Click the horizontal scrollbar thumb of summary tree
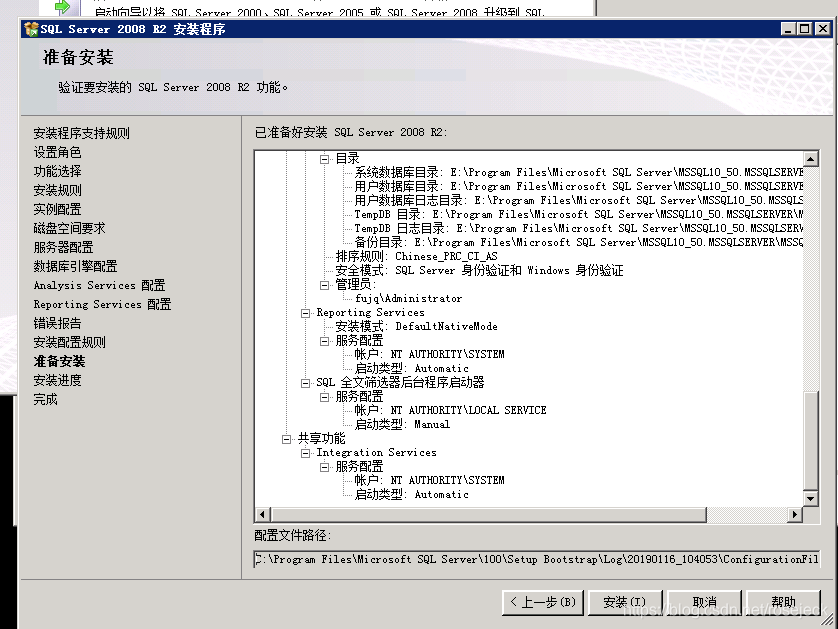838x629 pixels. [488, 515]
